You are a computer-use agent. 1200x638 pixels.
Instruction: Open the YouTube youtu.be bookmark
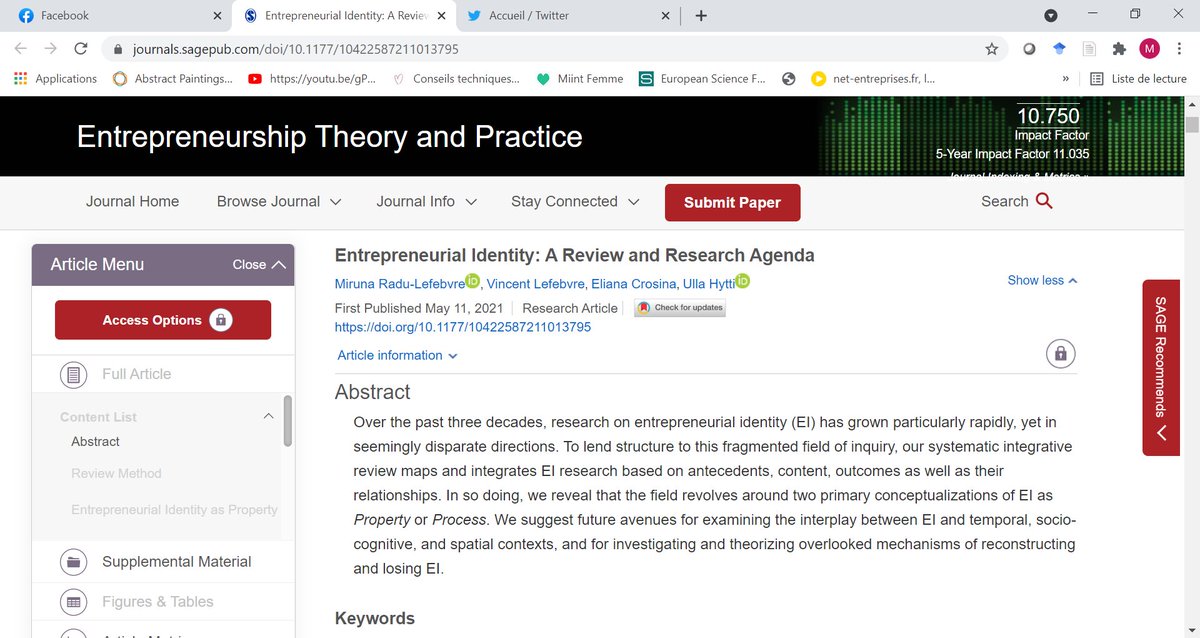click(311, 78)
